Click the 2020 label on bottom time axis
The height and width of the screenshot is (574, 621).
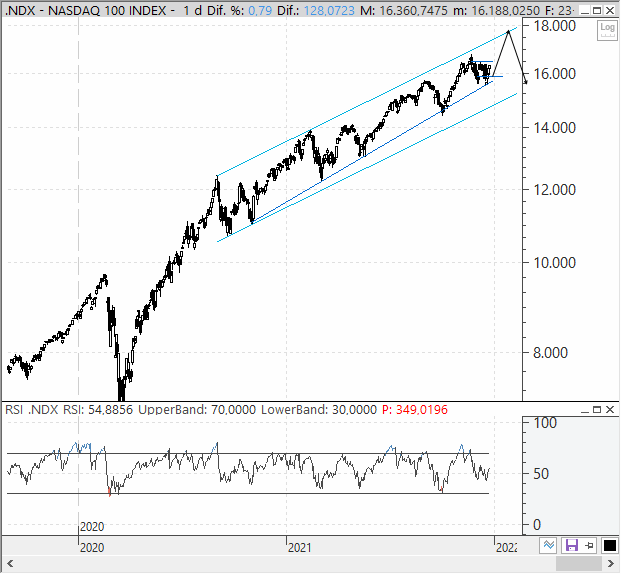(92, 548)
